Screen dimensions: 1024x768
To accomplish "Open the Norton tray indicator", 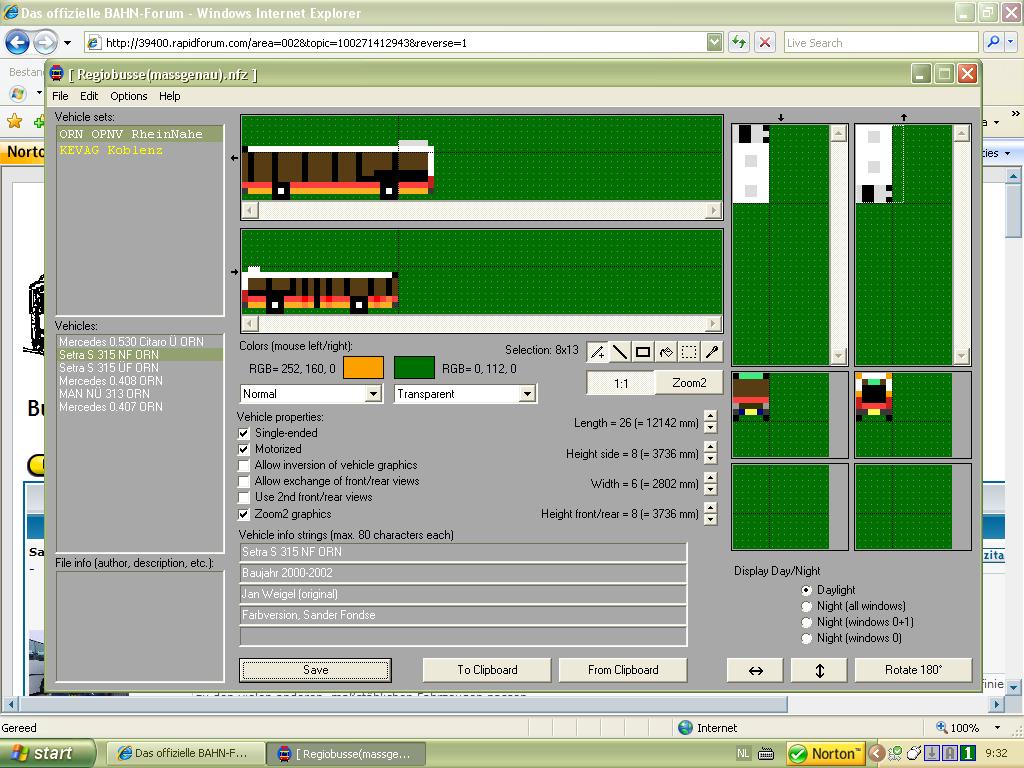I will (x=825, y=754).
